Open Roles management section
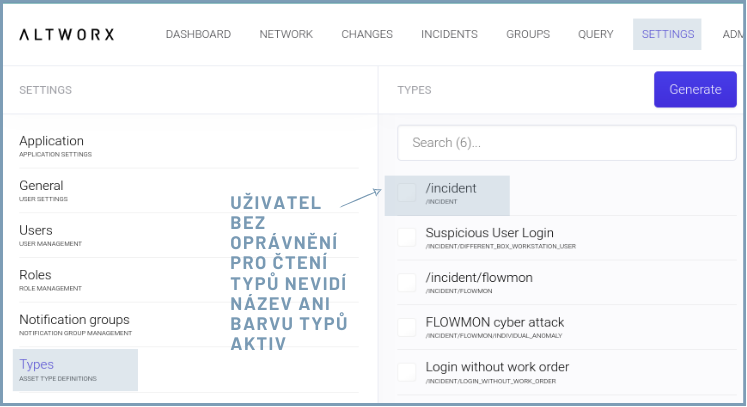 (36, 279)
